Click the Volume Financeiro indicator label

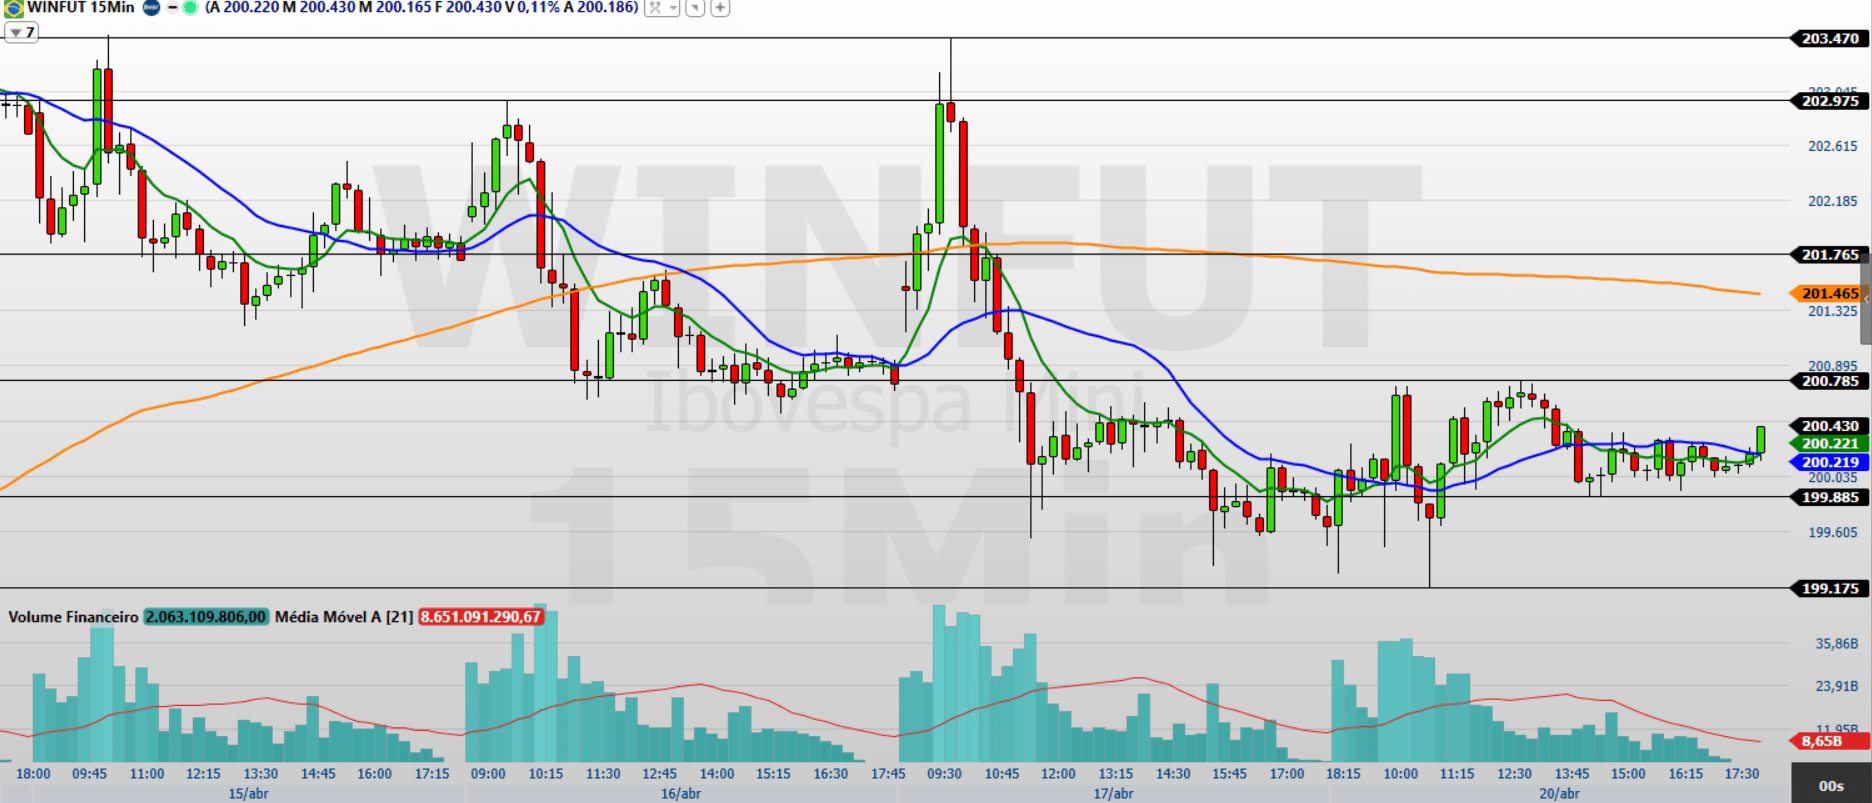pos(73,617)
